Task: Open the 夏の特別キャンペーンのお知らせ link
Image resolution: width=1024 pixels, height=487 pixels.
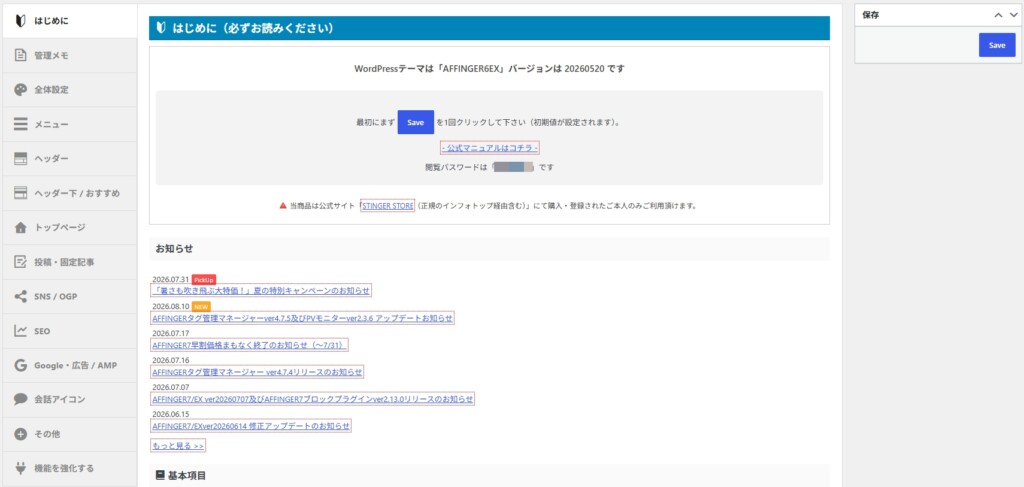Action: 261,291
